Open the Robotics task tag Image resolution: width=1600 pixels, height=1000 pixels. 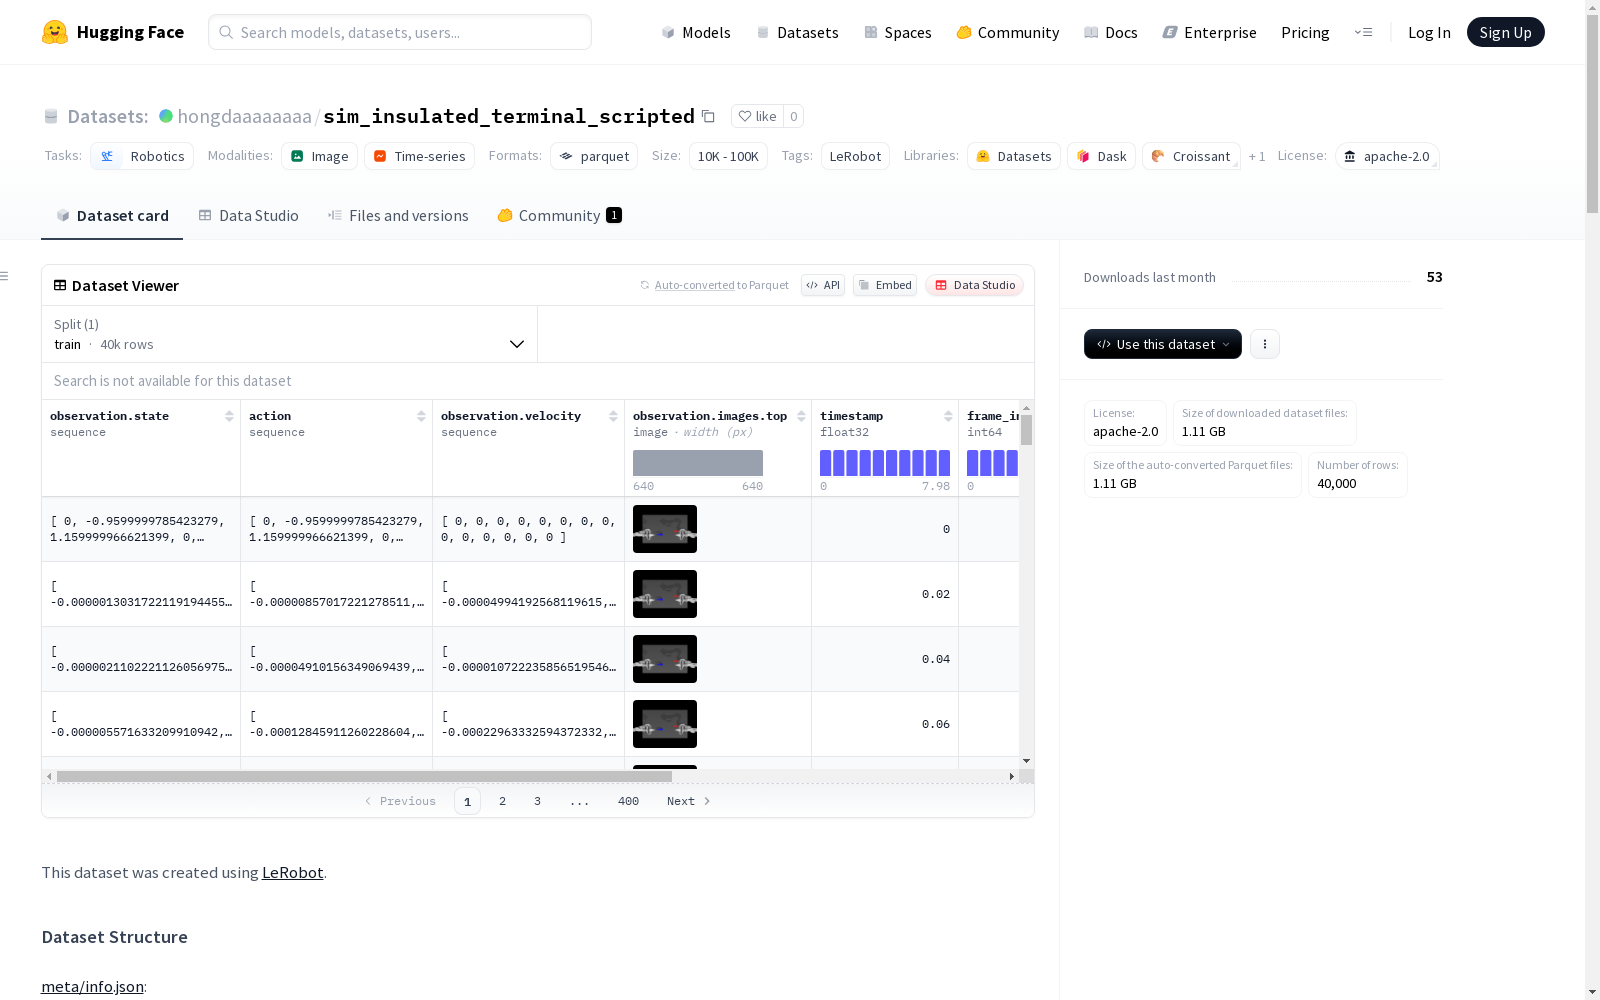tap(142, 156)
